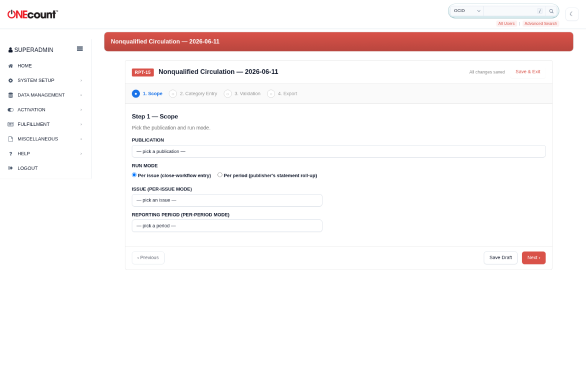This screenshot has height=366, width=586.
Task: Open Activation menu item
Action: click(x=31, y=110)
